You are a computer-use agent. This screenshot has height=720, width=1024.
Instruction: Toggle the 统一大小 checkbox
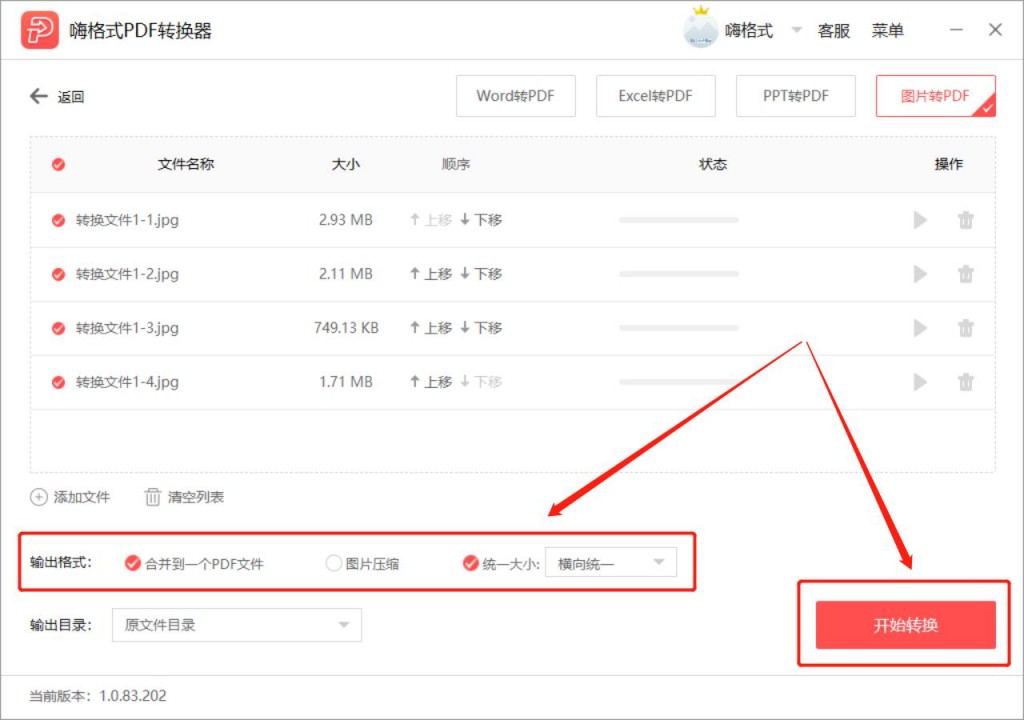(469, 563)
